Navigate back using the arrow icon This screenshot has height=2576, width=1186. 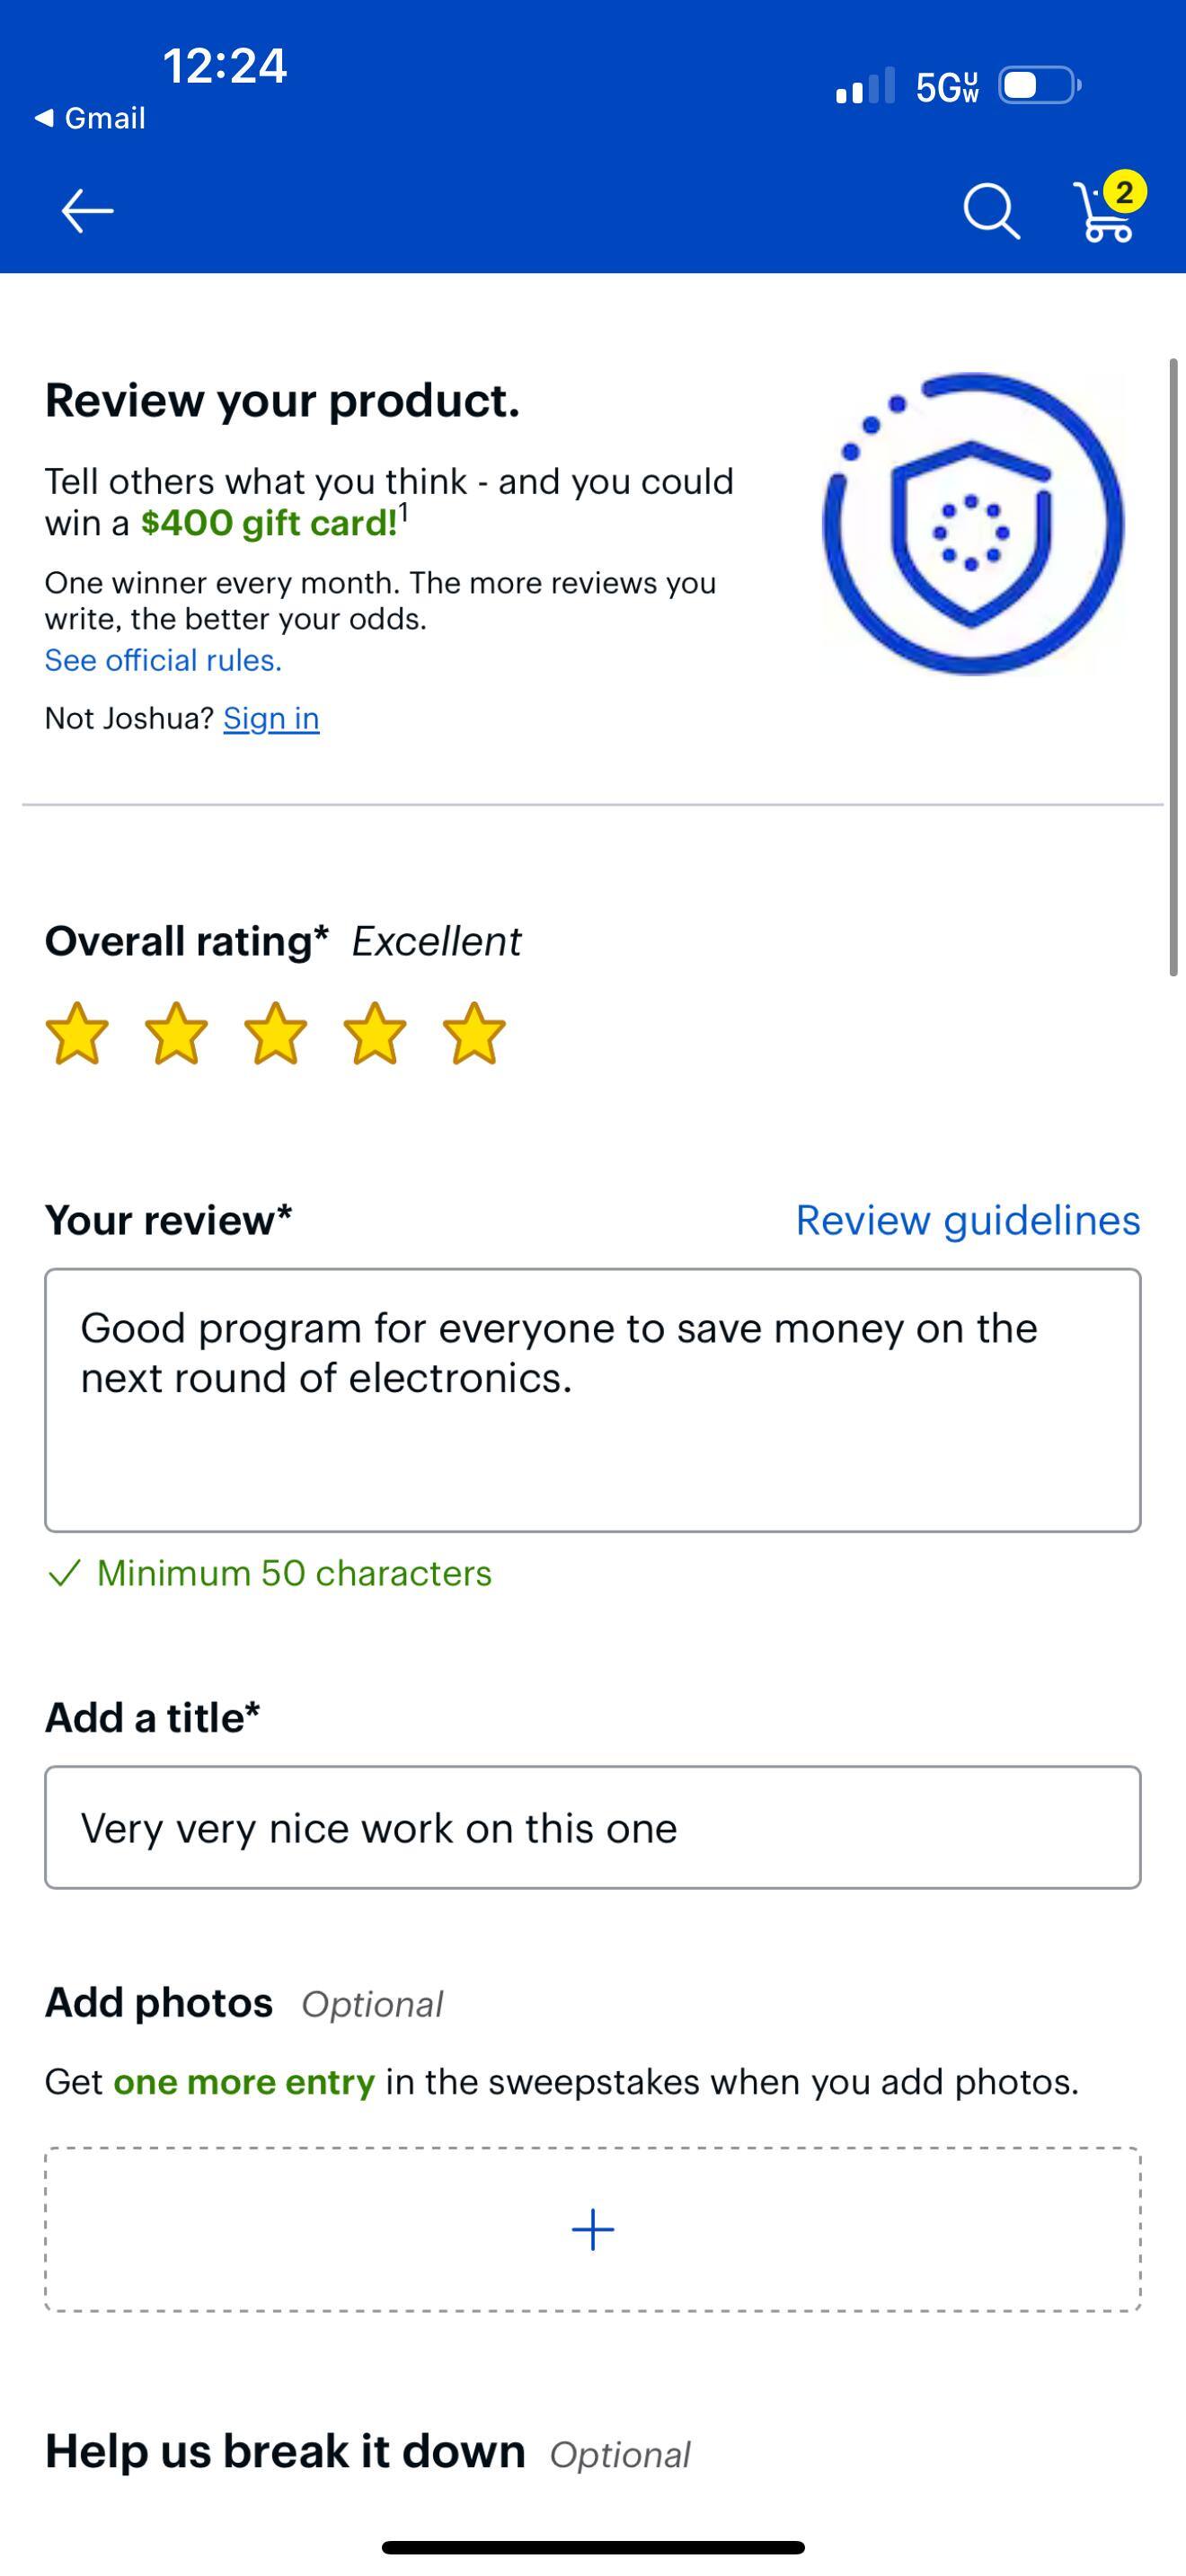click(85, 210)
